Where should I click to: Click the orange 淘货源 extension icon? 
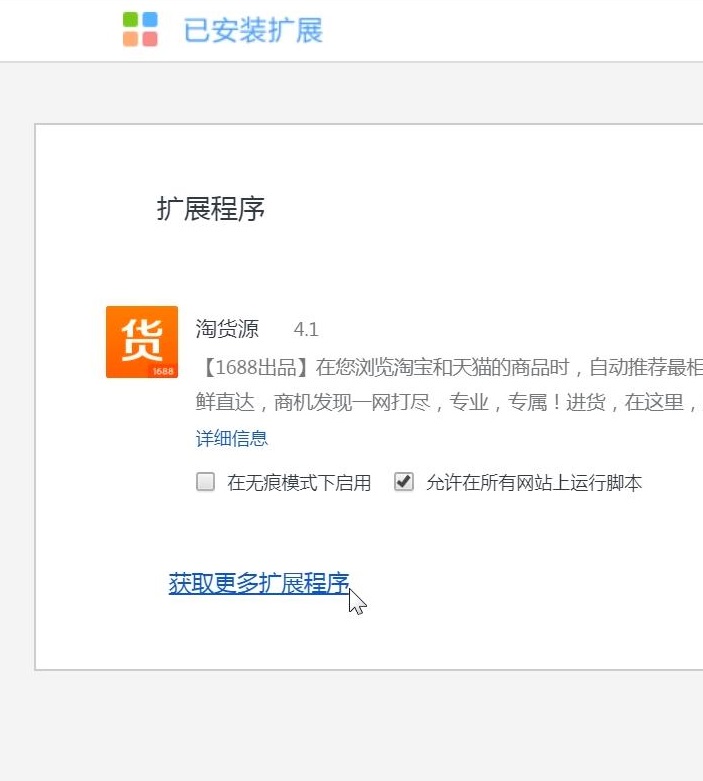[142, 342]
